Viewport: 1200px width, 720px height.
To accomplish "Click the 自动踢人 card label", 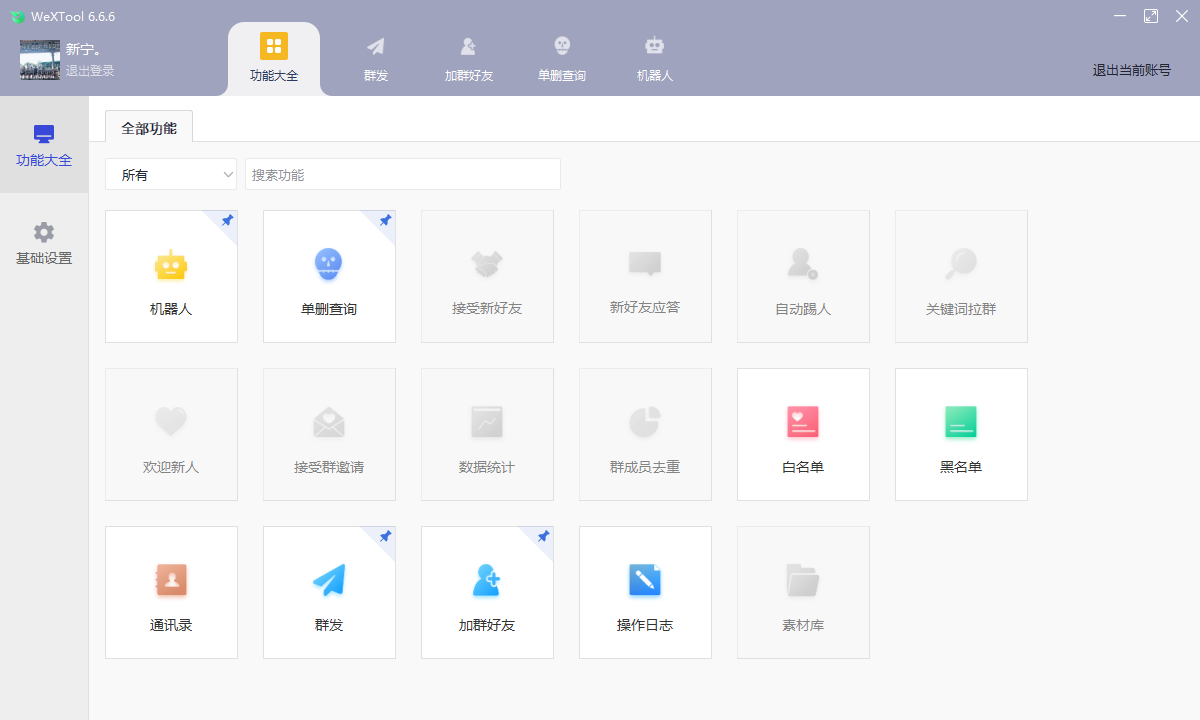I will 803,309.
